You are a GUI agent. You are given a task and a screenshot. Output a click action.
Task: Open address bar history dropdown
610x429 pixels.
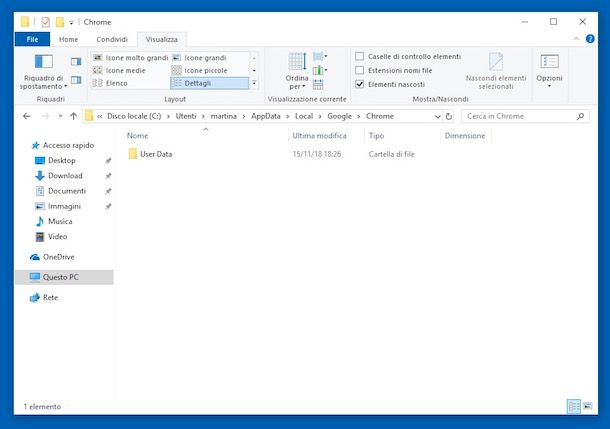[x=437, y=116]
